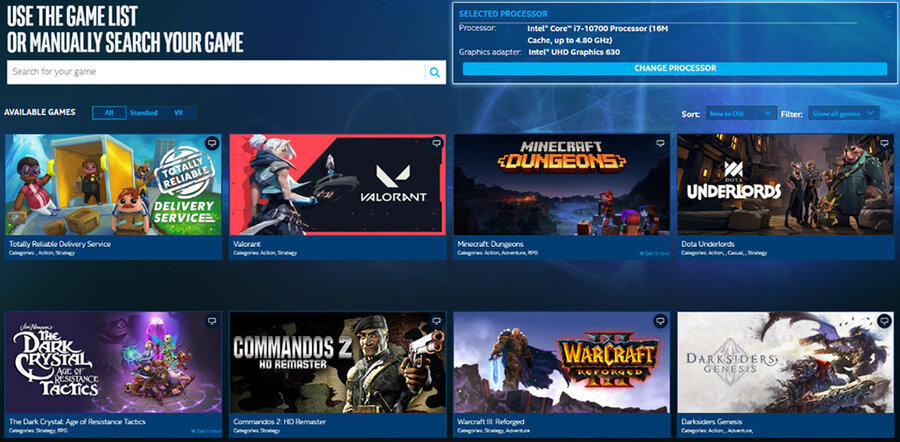Viewport: 900px width, 442px height.
Task: Open the Valorant title link
Action: coord(247,244)
